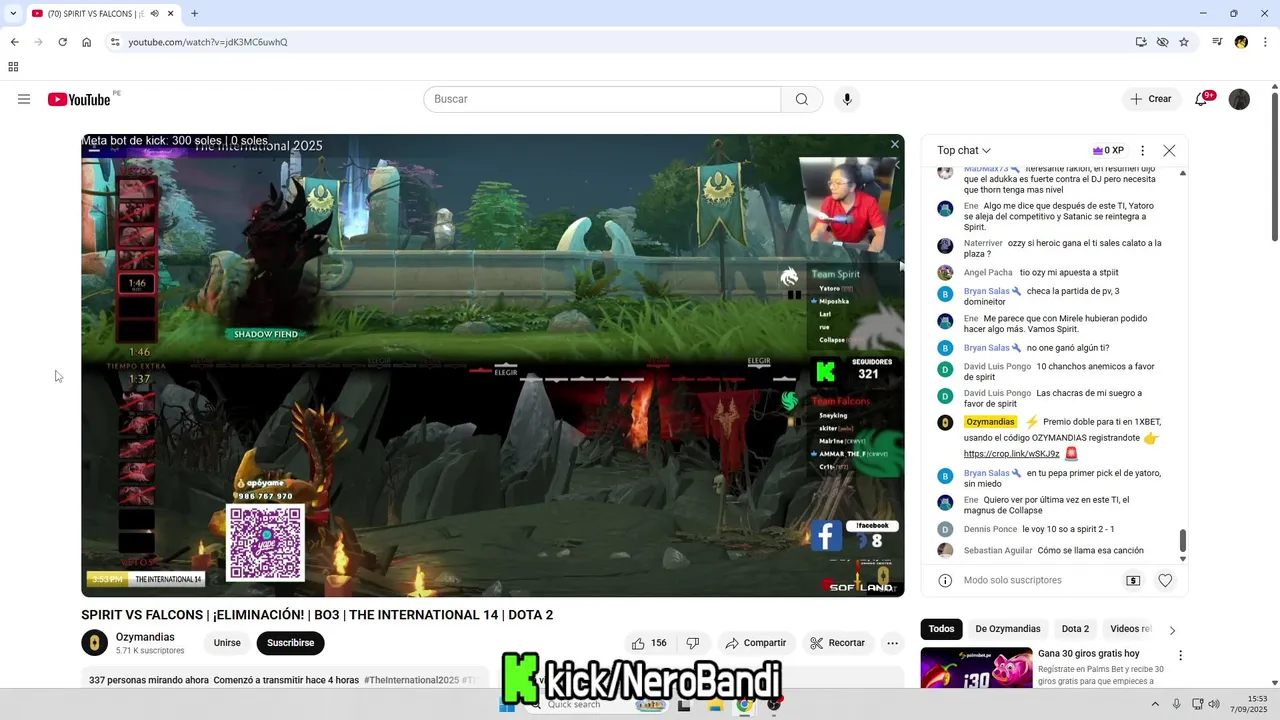Expand the Top chat dropdown

tap(964, 151)
